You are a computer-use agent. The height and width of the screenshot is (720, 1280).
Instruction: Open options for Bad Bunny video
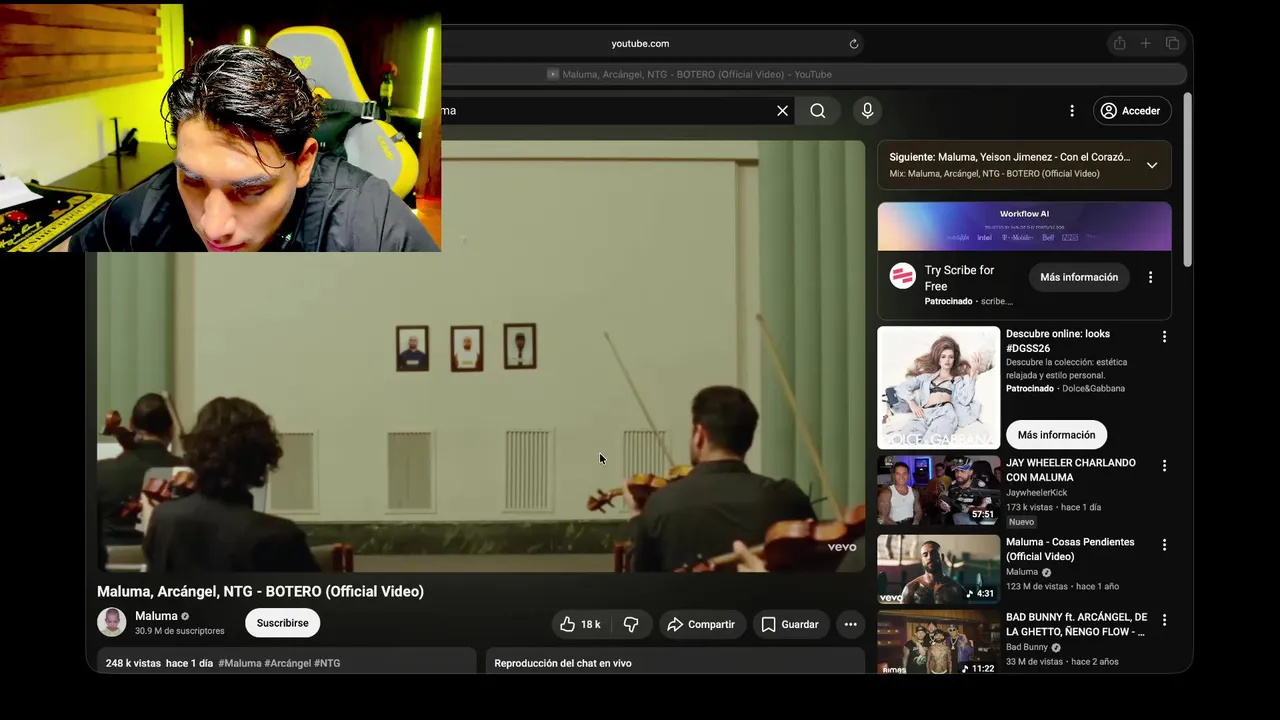(x=1164, y=620)
